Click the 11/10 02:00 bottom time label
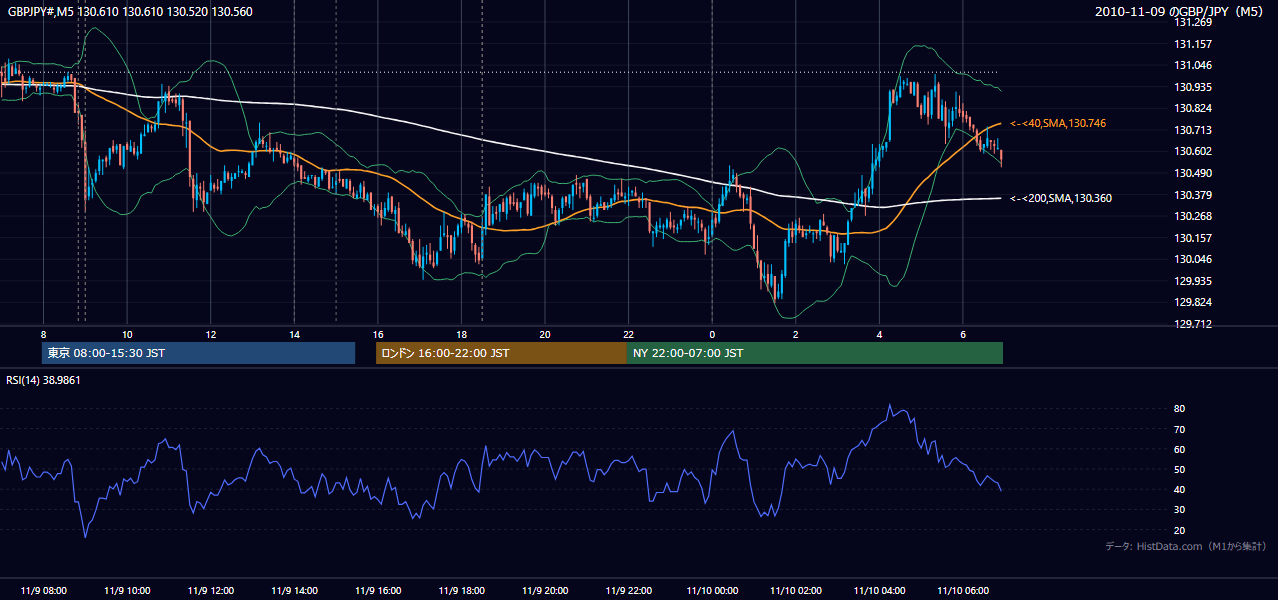1278x600 pixels. [x=796, y=591]
